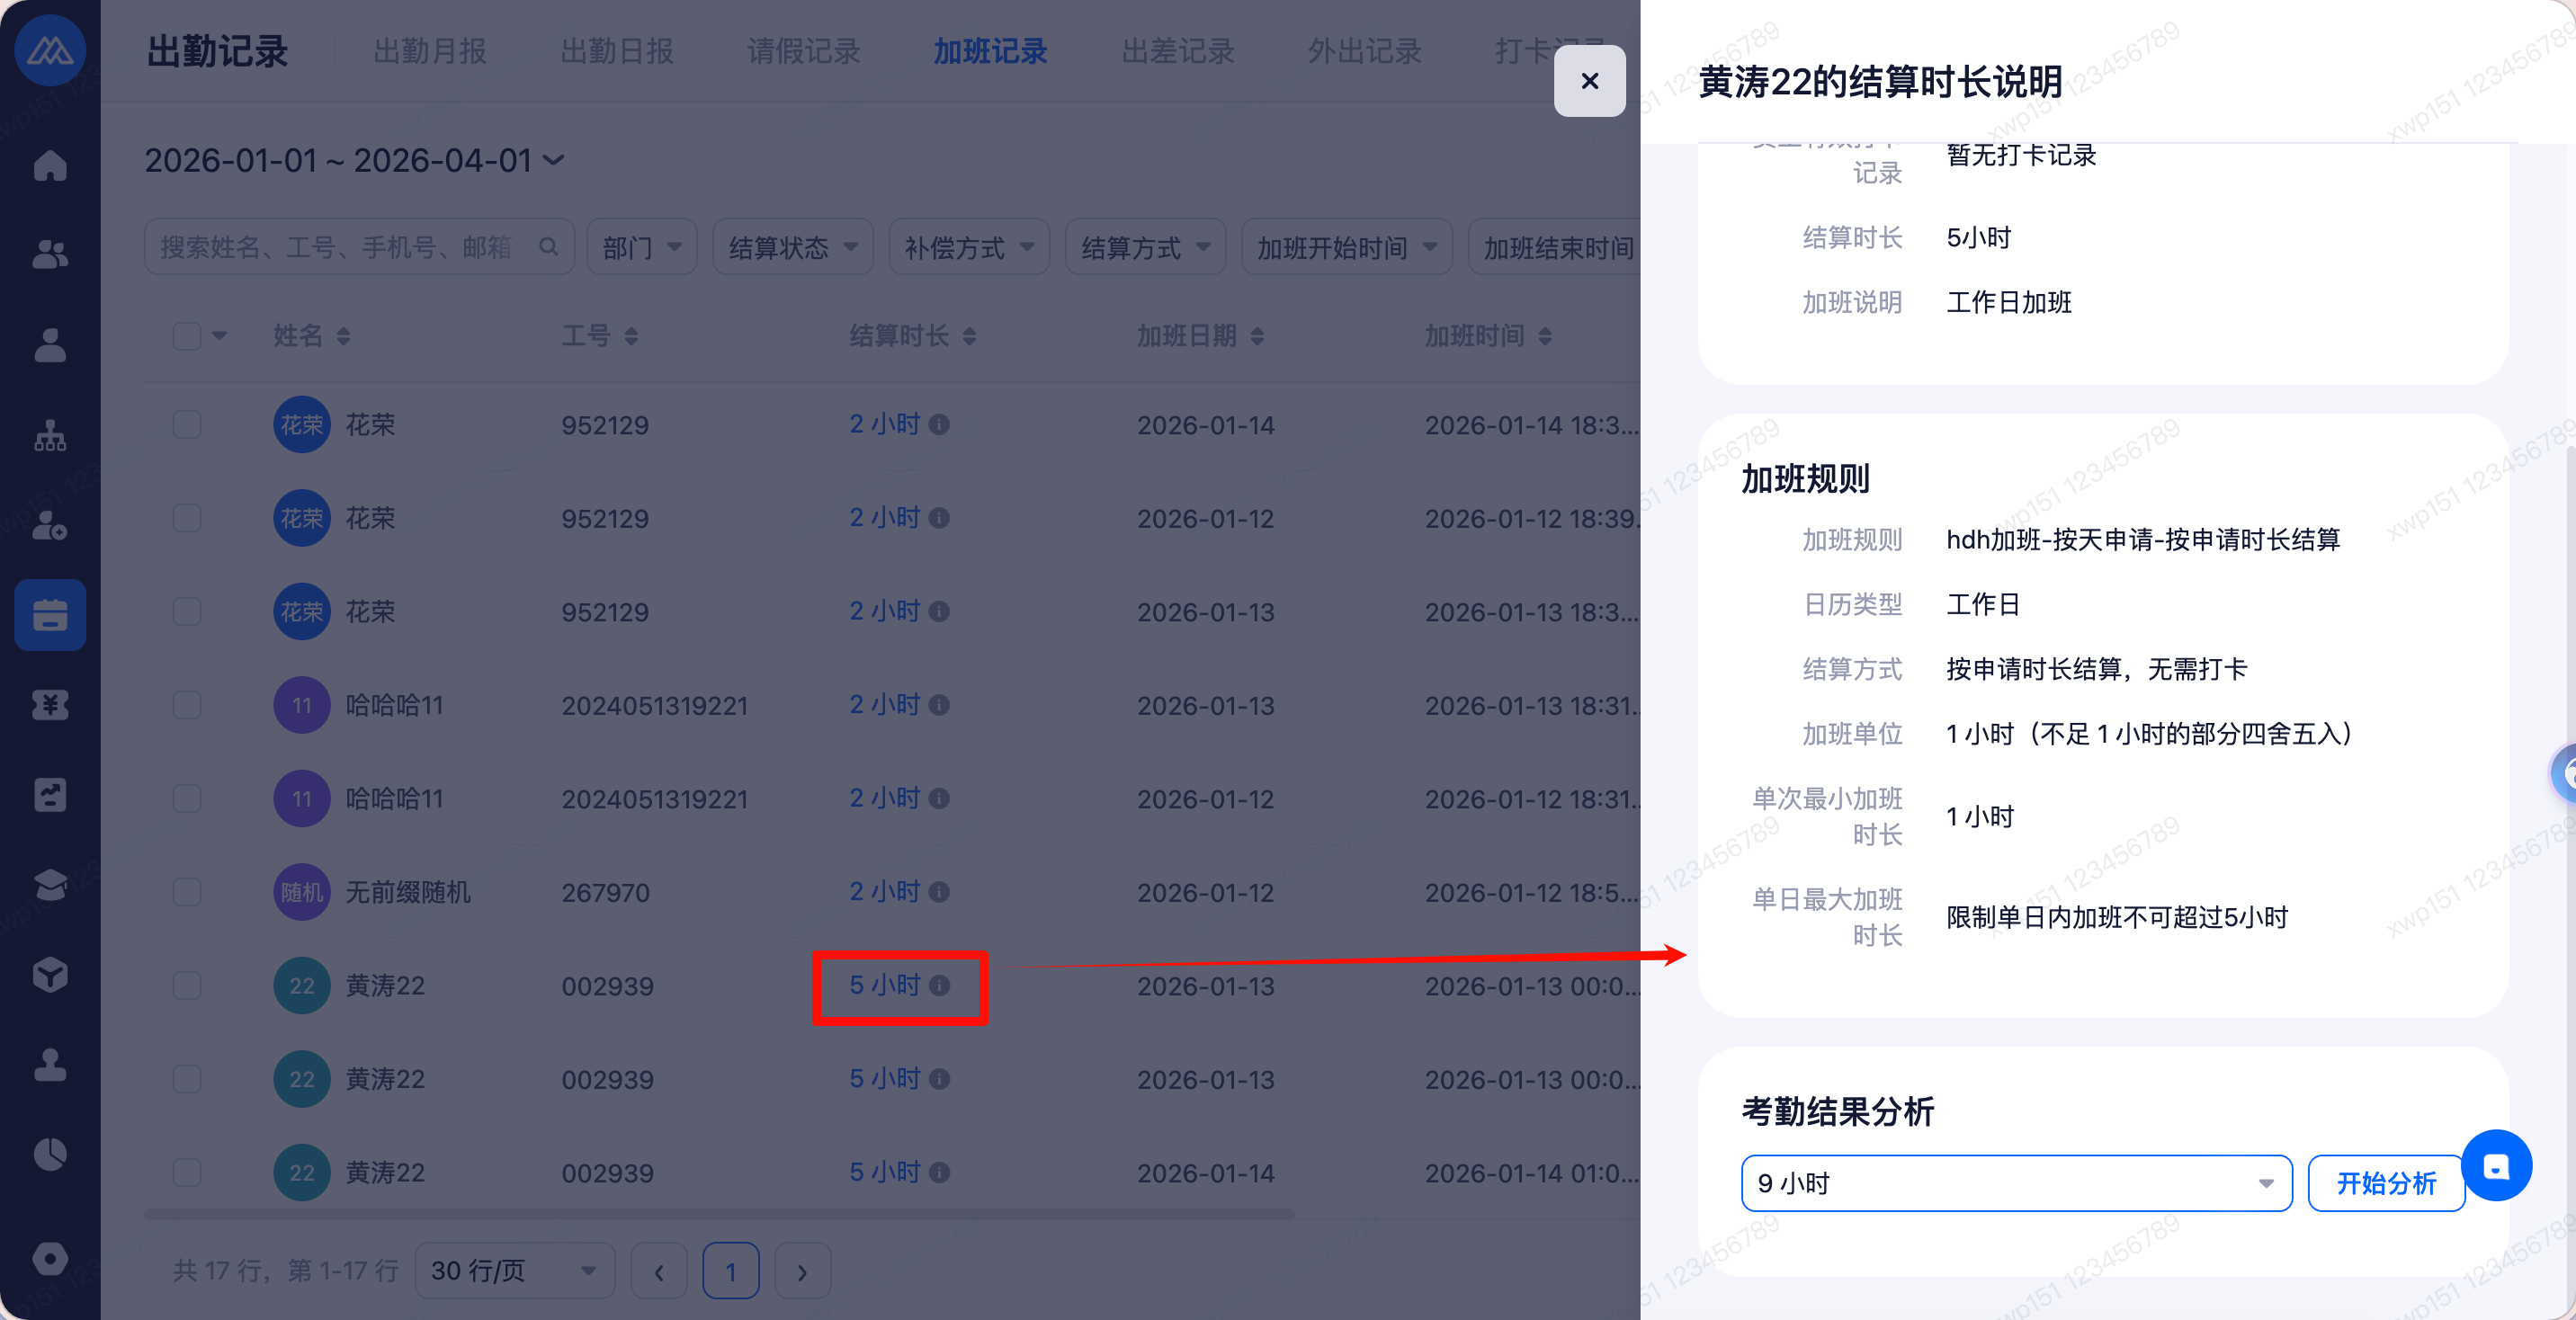
Task: Open the payroll yen sidebar icon
Action: click(x=50, y=705)
